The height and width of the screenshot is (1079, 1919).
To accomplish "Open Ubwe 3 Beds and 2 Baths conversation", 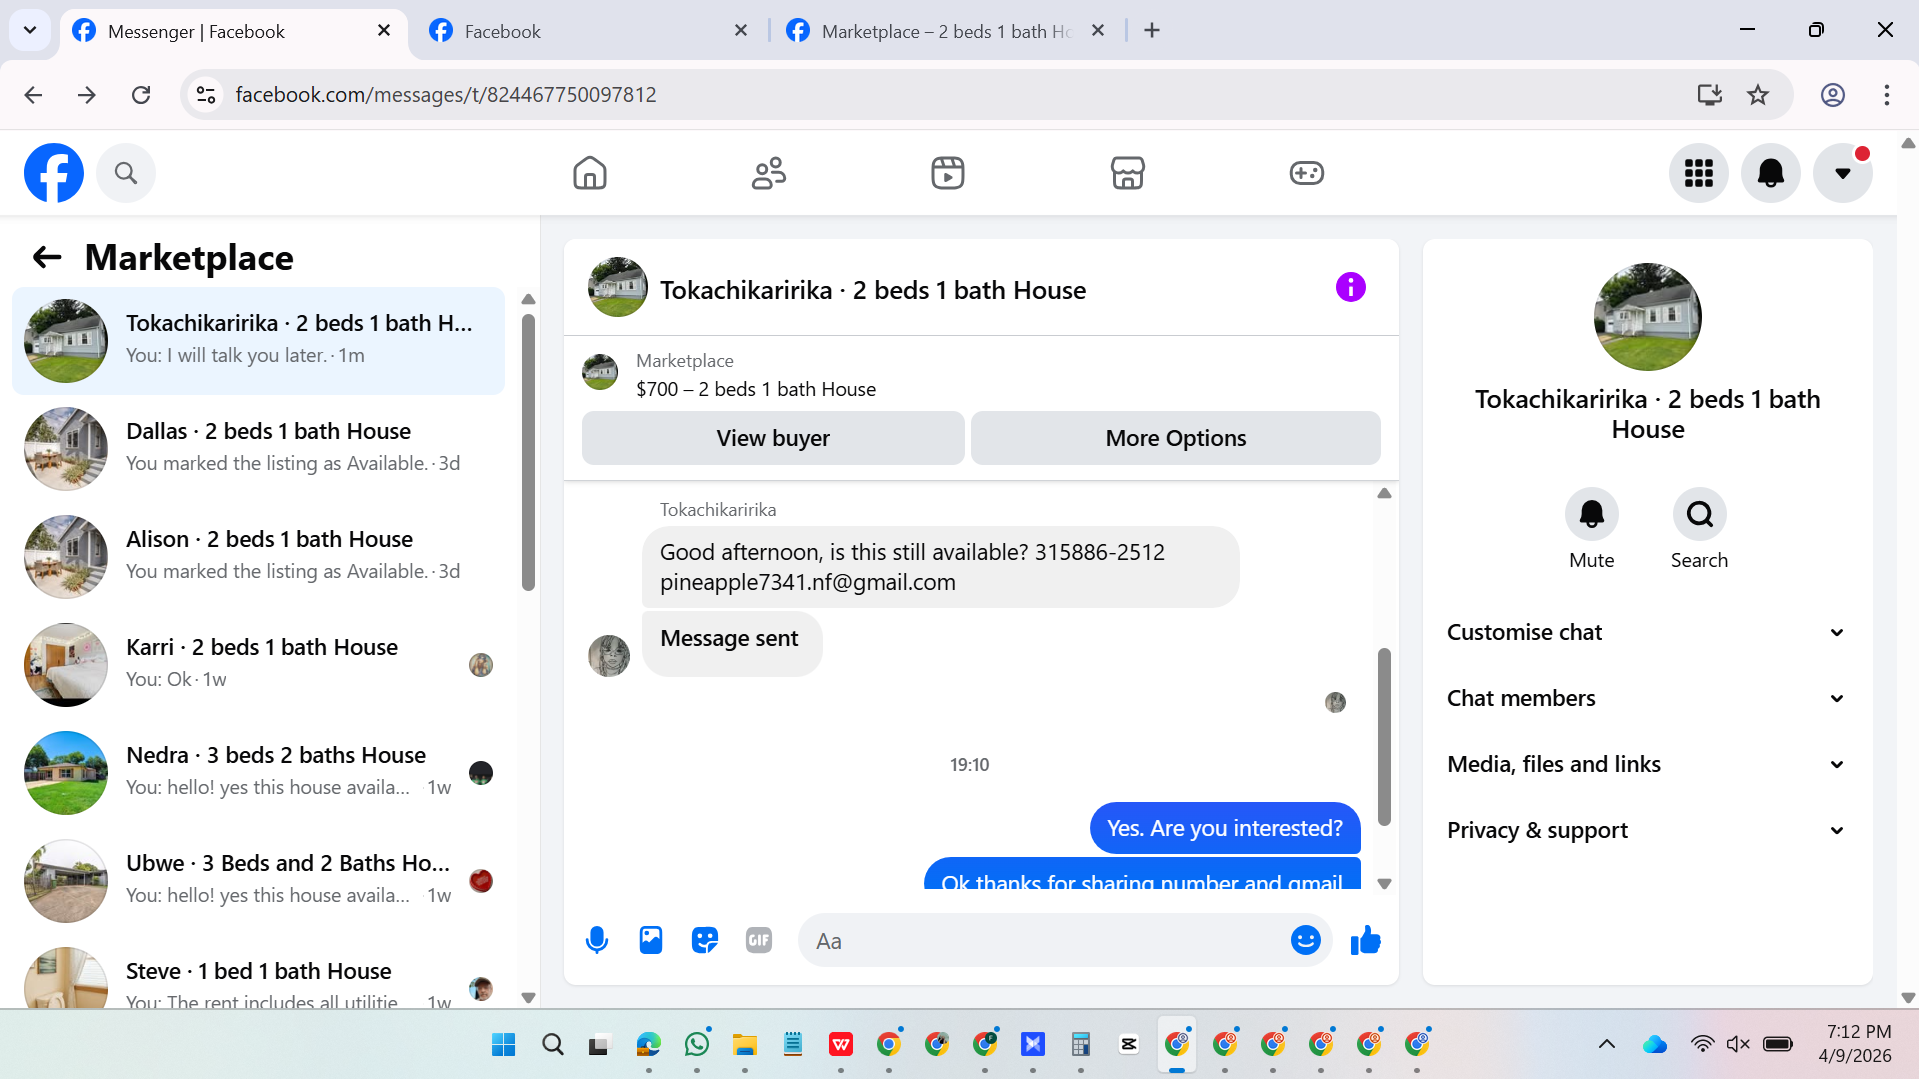I will 258,880.
